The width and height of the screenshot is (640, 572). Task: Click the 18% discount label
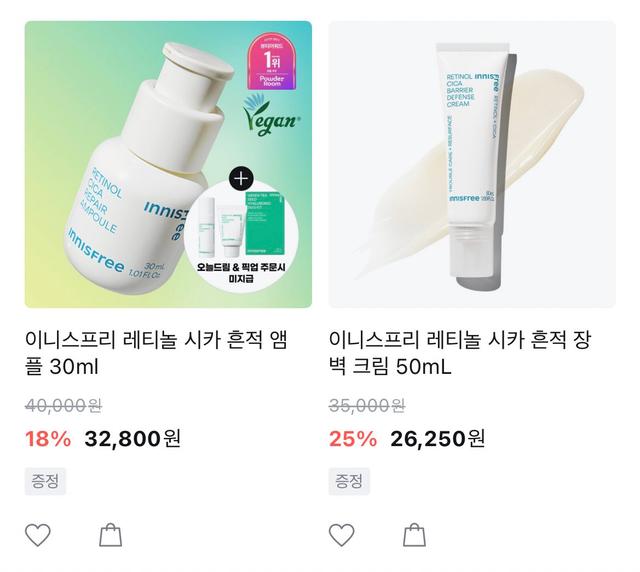(x=48, y=439)
